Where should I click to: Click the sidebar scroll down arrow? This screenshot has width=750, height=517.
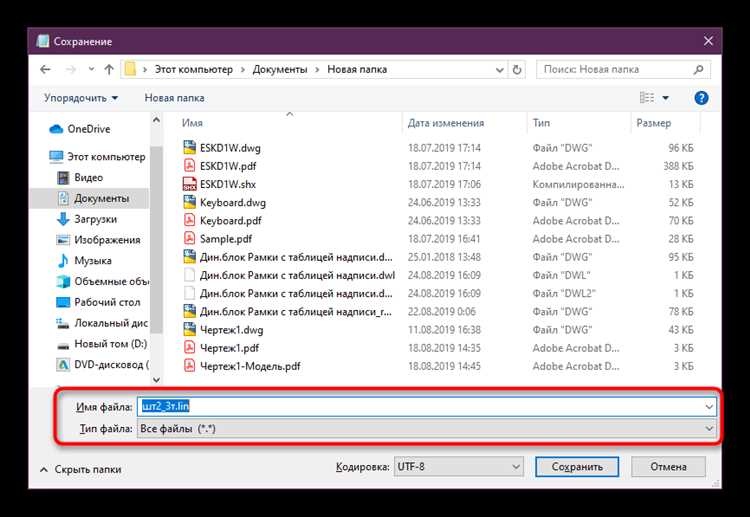coord(156,380)
